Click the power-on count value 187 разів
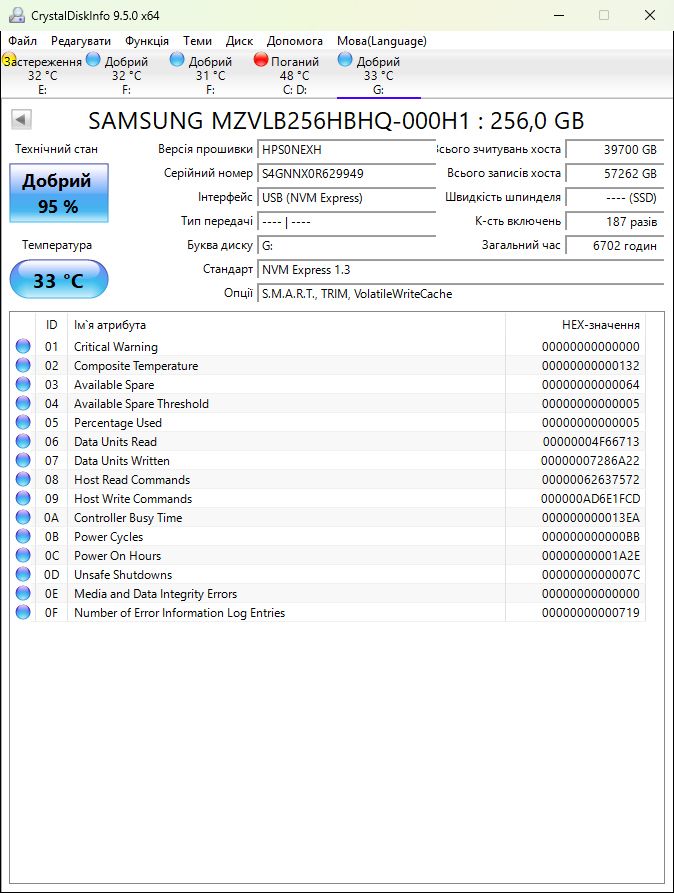This screenshot has width=674, height=893. click(615, 222)
